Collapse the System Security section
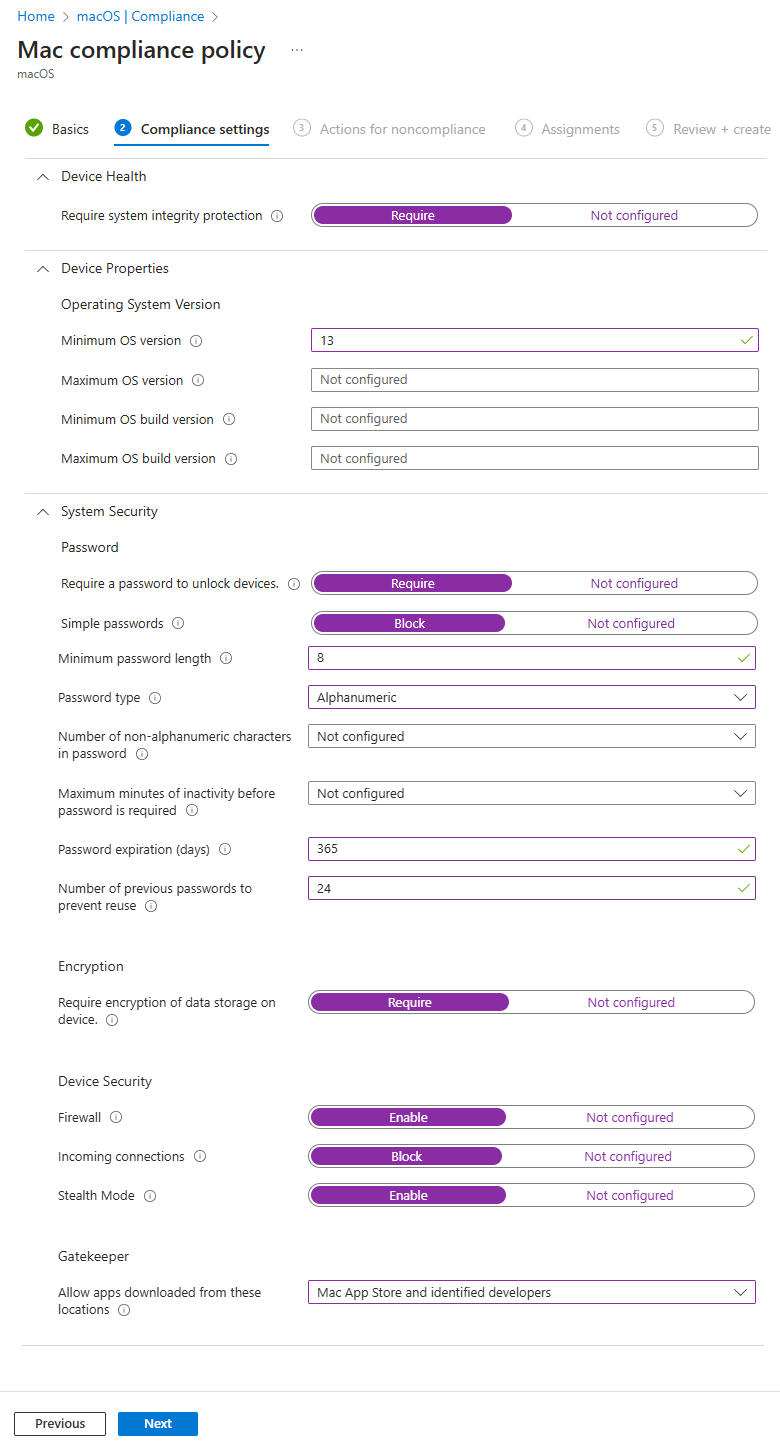The width and height of the screenshot is (780, 1453). pyautogui.click(x=42, y=511)
